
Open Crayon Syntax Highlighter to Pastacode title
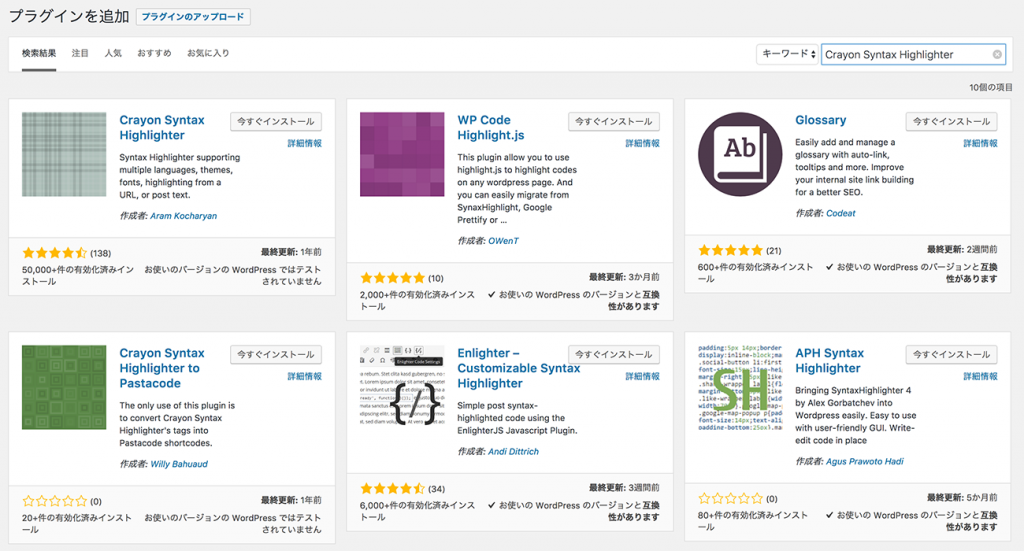pos(162,368)
